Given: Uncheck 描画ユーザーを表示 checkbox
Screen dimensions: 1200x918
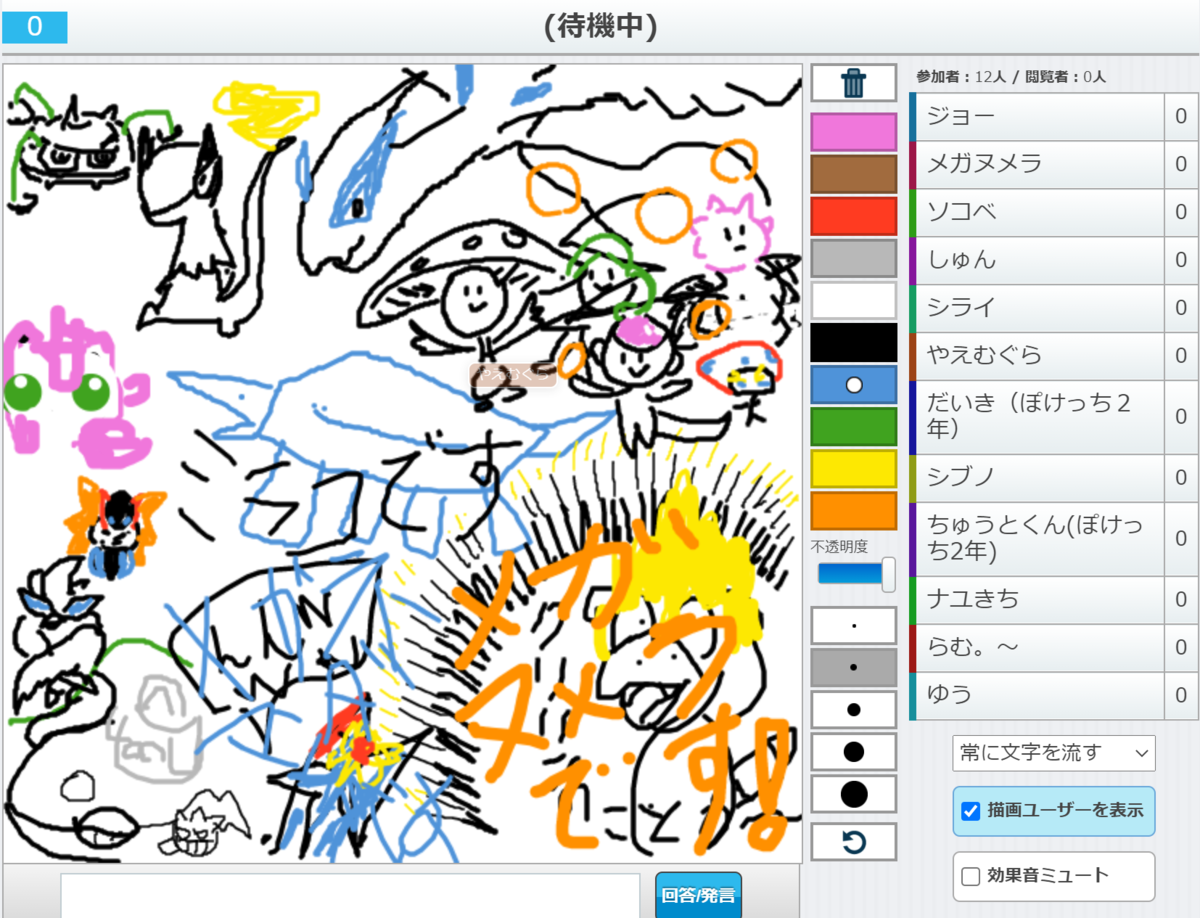Looking at the screenshot, I should pyautogui.click(x=970, y=811).
